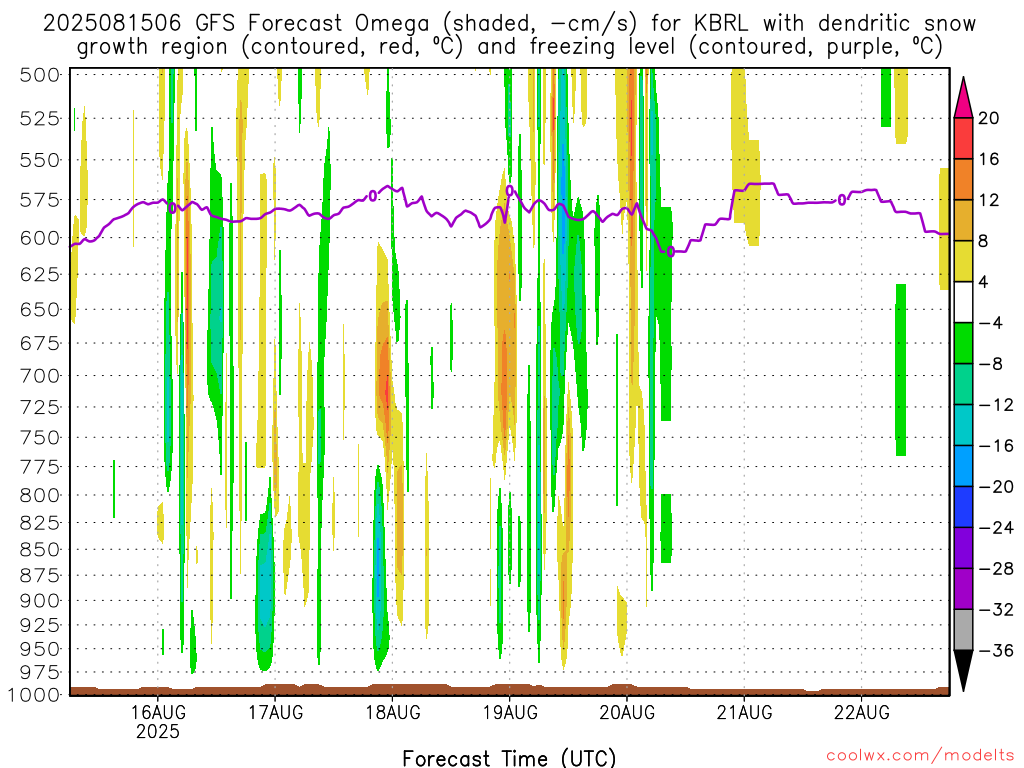
Task: Click the yellow colorbar segment between 4 and 8
Action: (x=963, y=261)
